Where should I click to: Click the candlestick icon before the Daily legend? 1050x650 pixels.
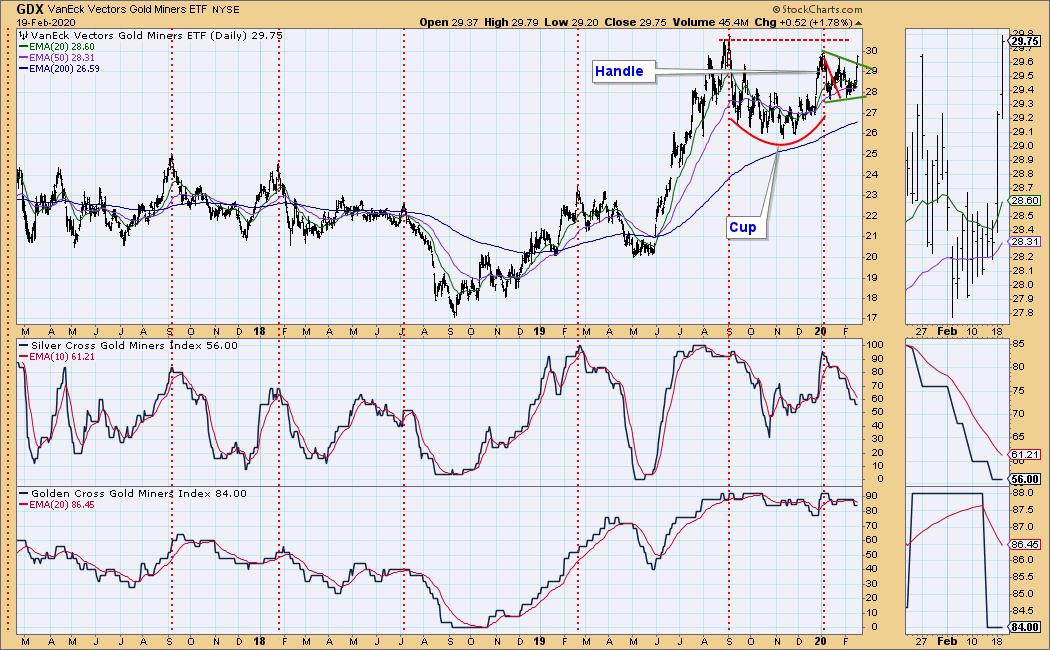23,35
